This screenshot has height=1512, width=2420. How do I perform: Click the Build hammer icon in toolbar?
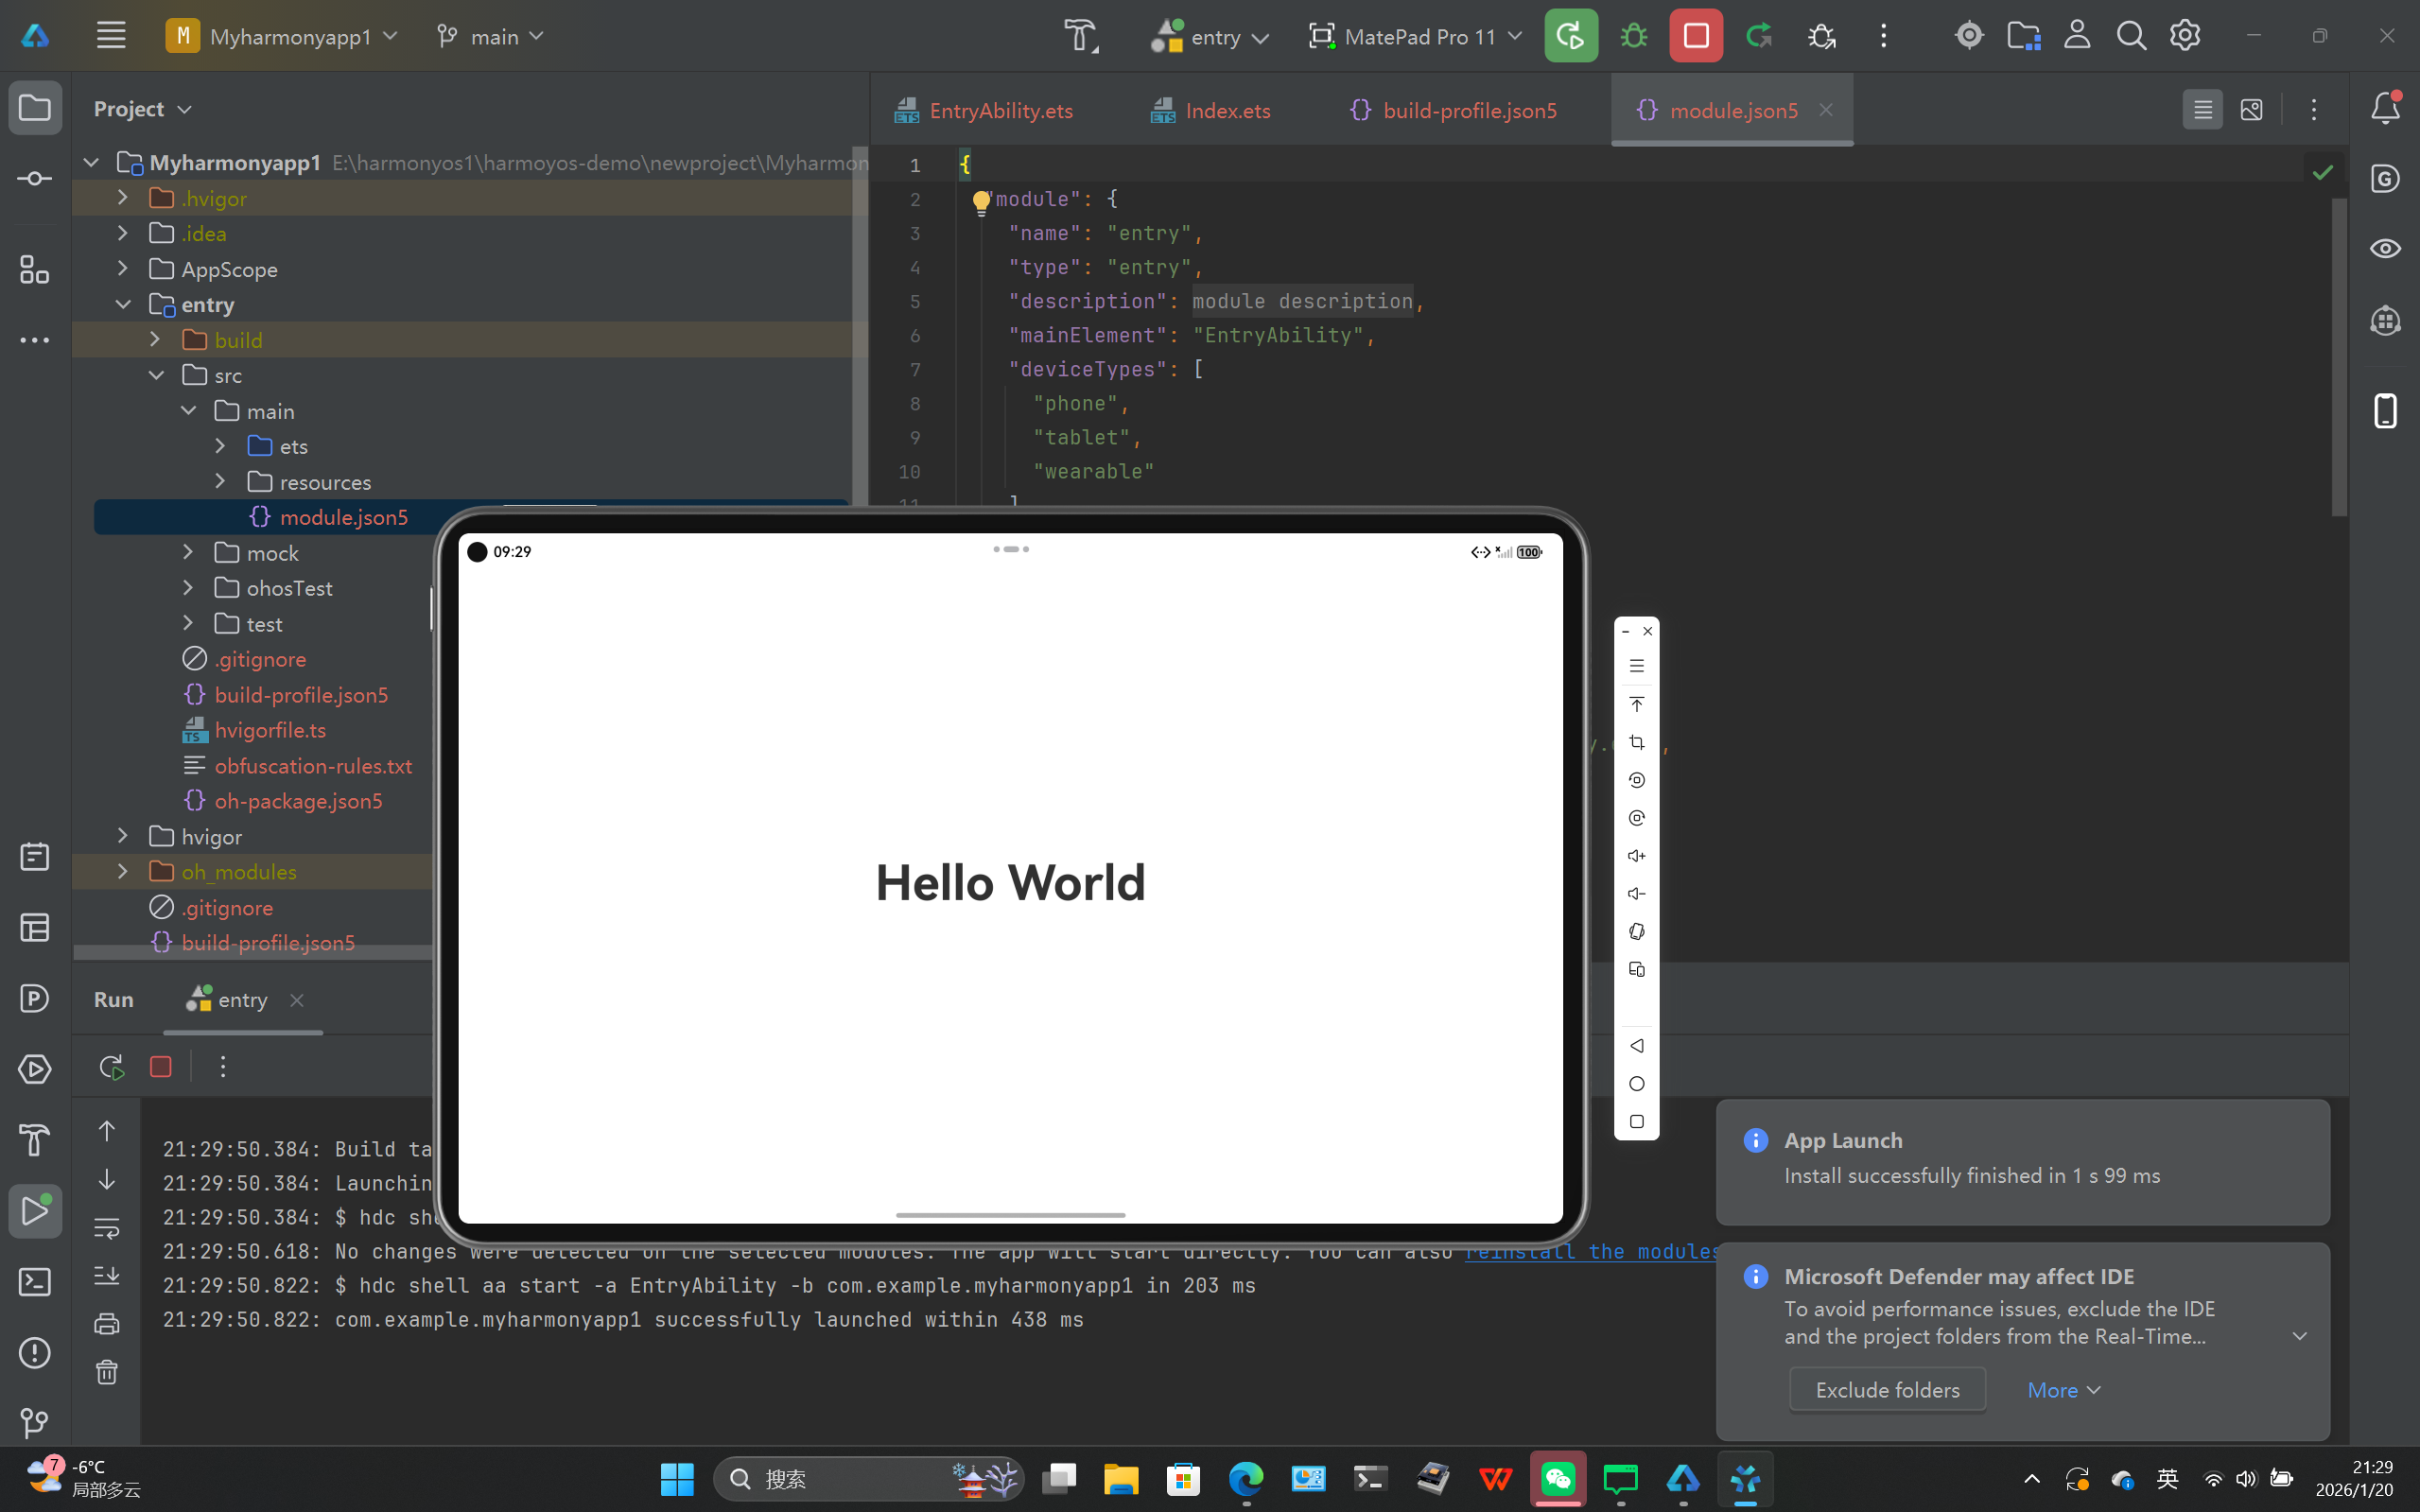pos(1080,36)
